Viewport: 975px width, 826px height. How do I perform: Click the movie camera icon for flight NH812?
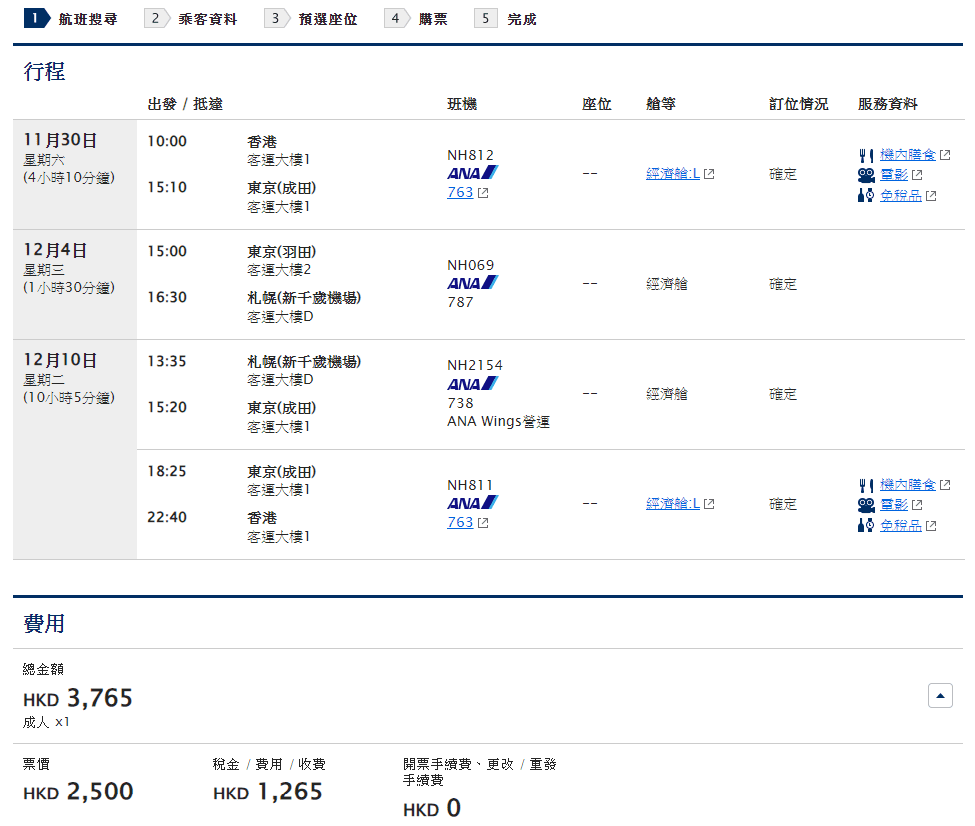point(866,175)
